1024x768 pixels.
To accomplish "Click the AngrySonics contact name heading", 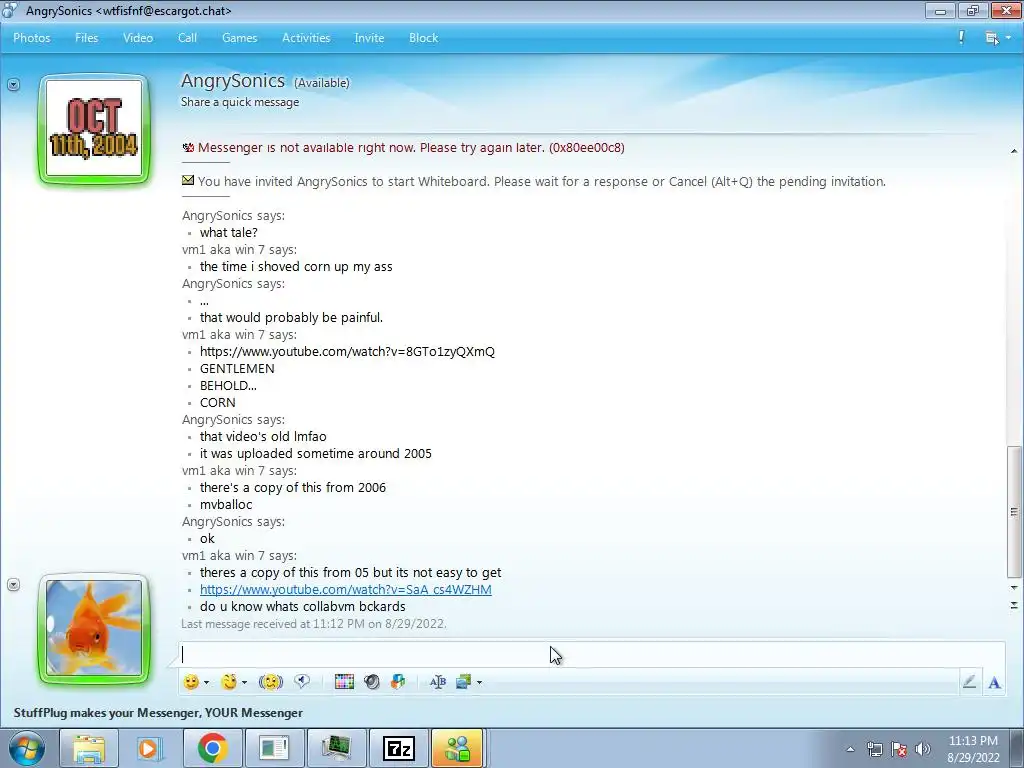I will click(233, 81).
